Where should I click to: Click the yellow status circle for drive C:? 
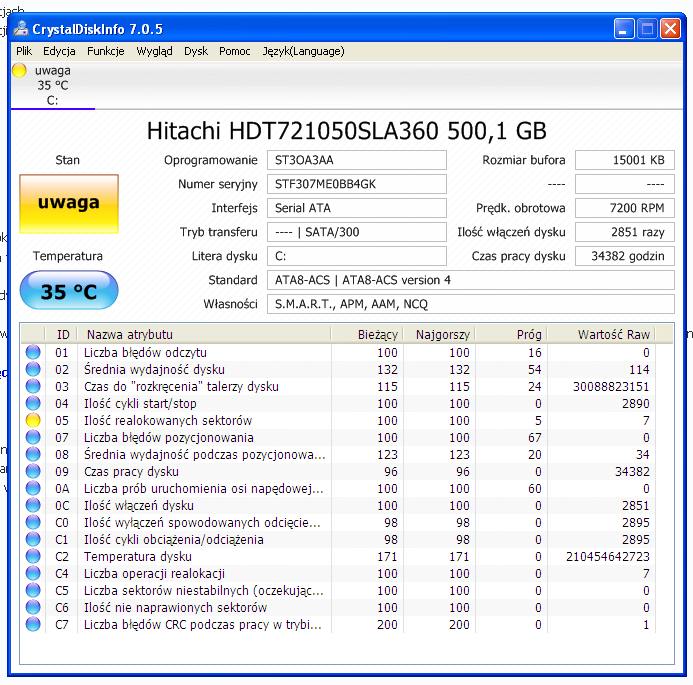pos(19,70)
